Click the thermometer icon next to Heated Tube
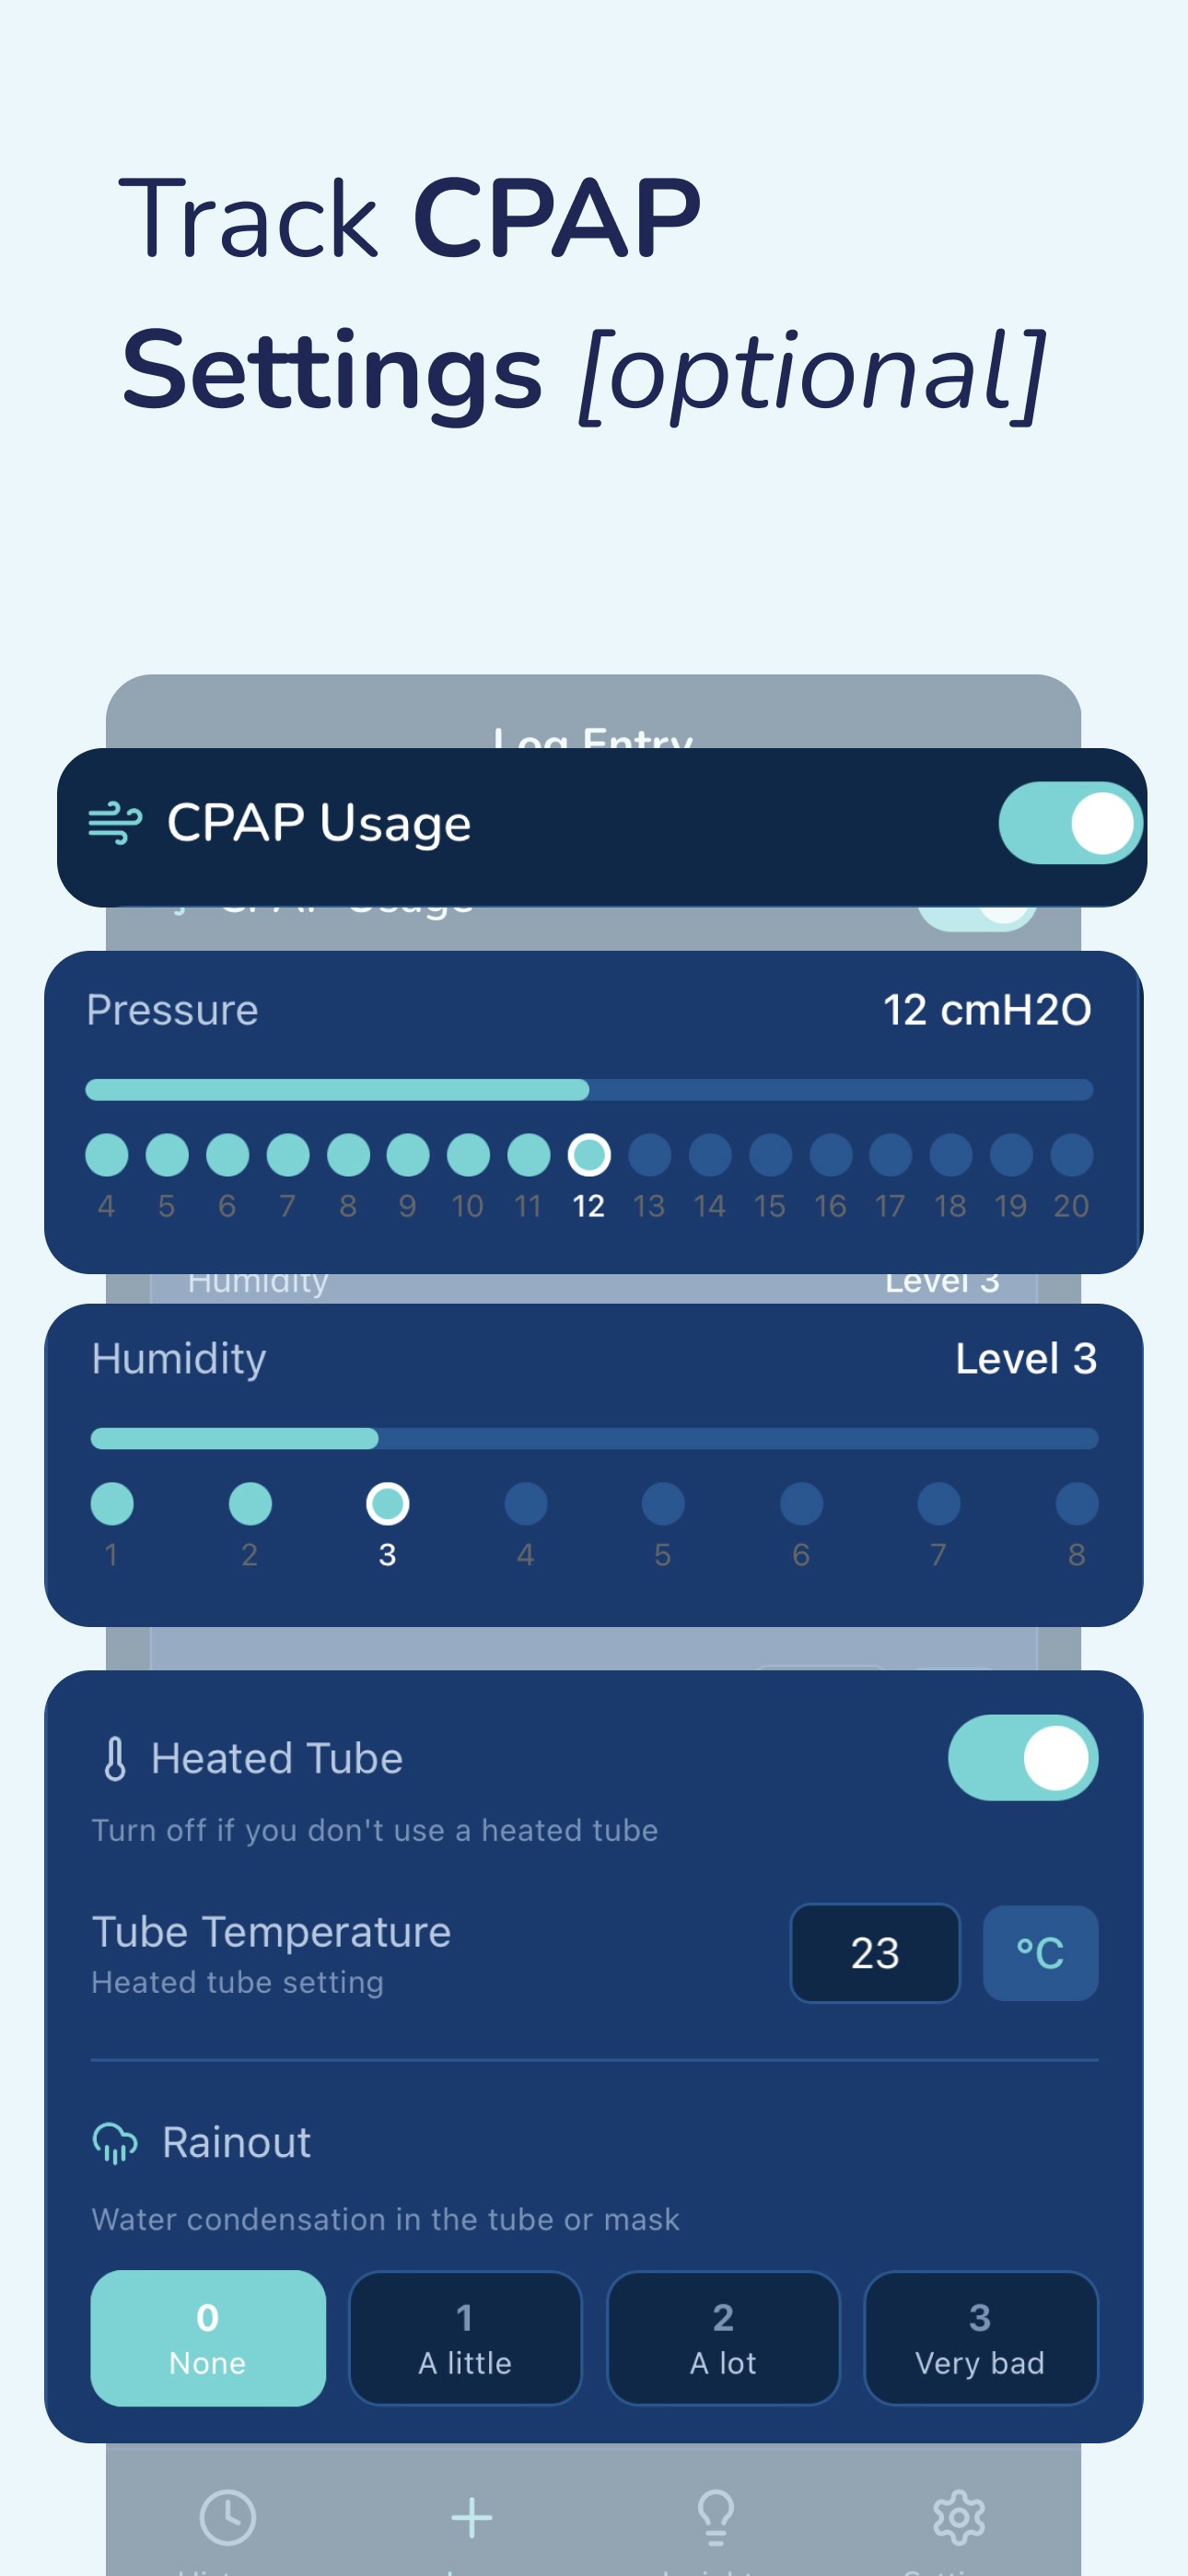This screenshot has height=2576, width=1188. pyautogui.click(x=114, y=1757)
